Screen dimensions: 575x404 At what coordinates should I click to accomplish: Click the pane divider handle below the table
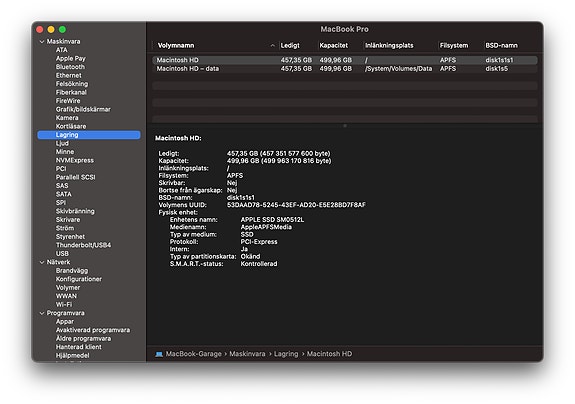pyautogui.click(x=345, y=126)
